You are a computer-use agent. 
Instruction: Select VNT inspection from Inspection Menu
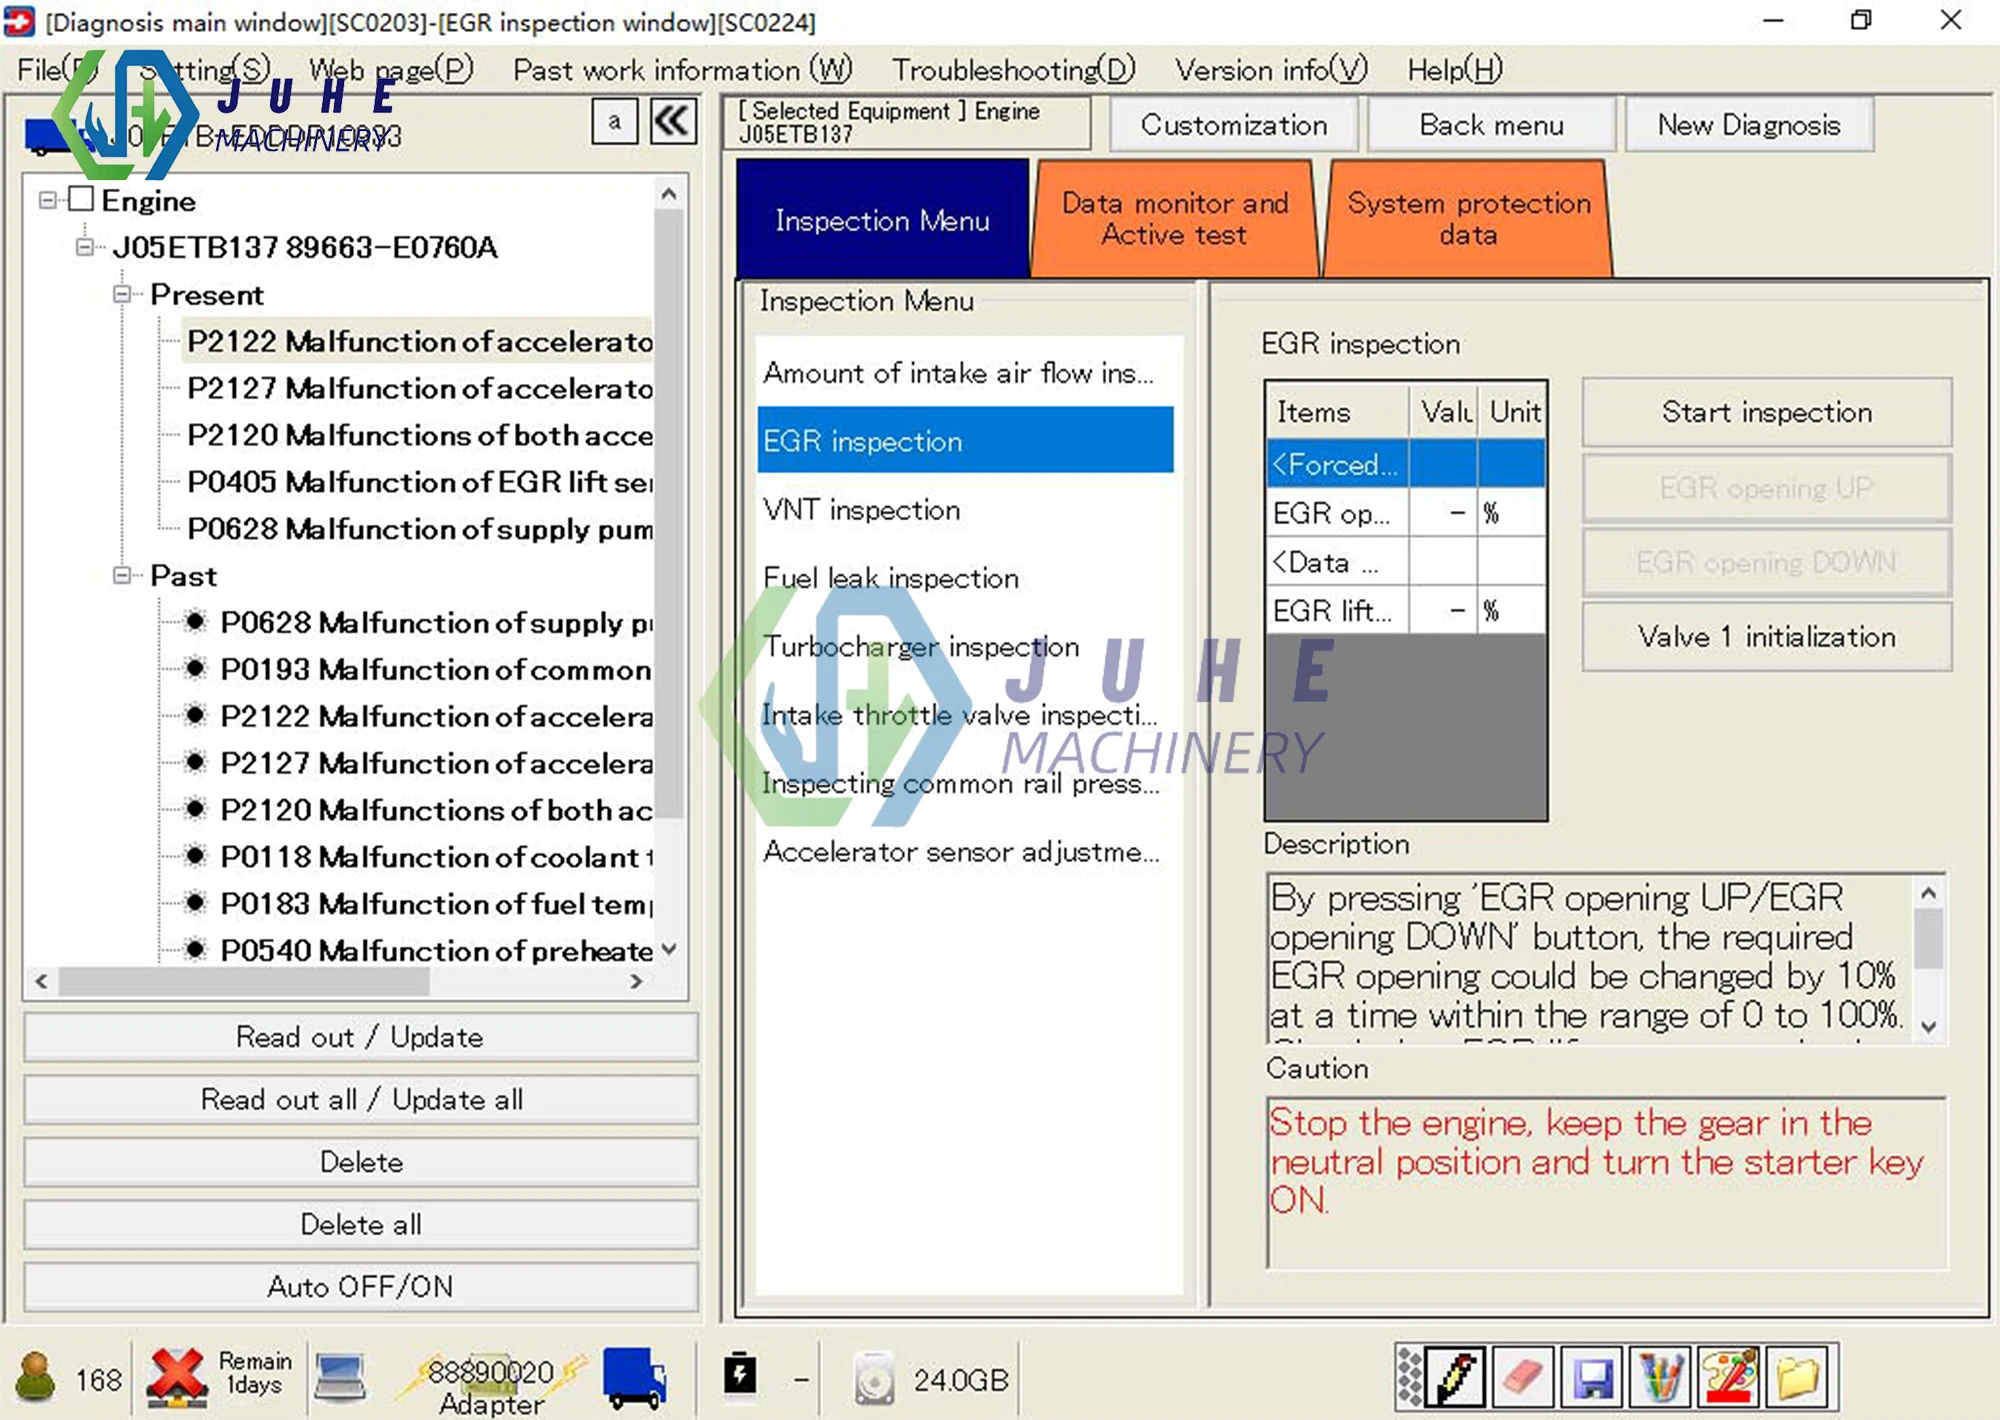(x=861, y=510)
